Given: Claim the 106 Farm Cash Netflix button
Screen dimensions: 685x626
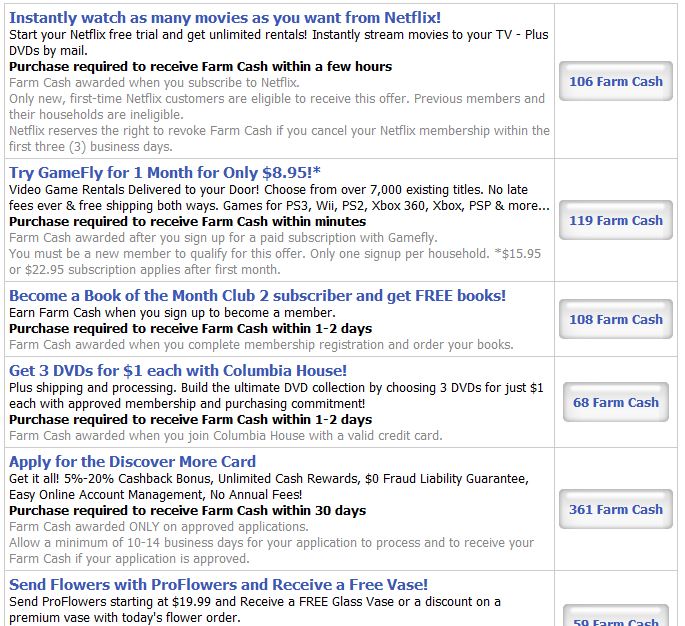Looking at the screenshot, I should pyautogui.click(x=616, y=81).
